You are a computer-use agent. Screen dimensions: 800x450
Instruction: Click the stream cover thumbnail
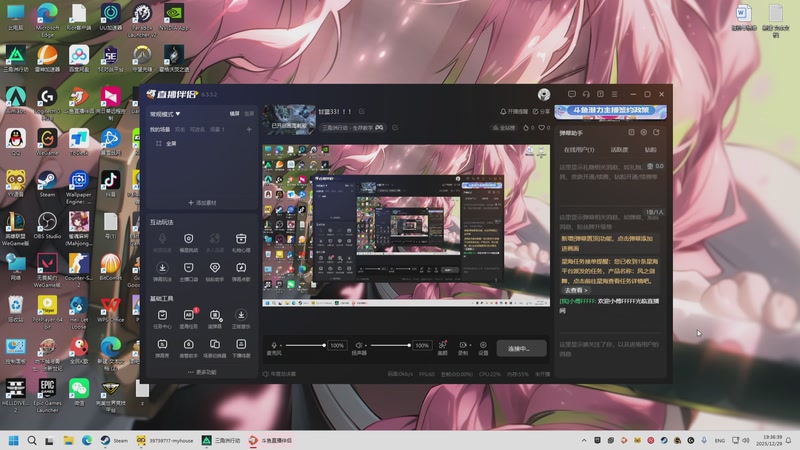coord(289,119)
